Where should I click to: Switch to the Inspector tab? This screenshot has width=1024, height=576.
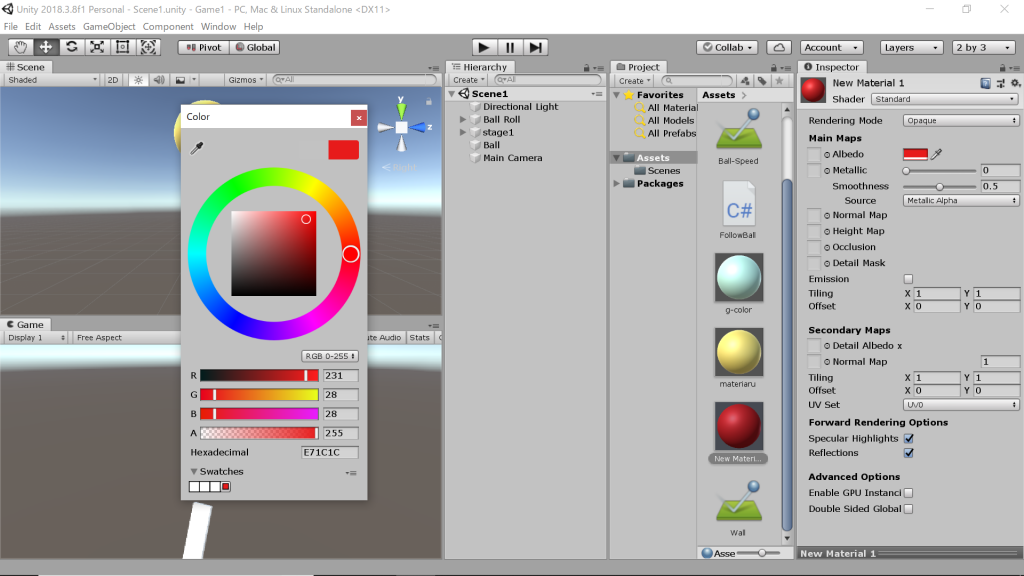click(832, 67)
